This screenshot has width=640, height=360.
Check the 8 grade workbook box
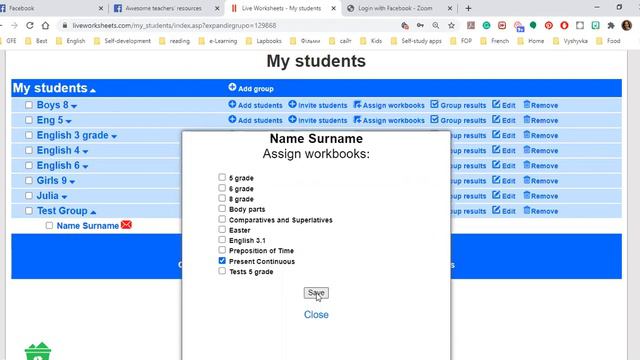click(222, 198)
